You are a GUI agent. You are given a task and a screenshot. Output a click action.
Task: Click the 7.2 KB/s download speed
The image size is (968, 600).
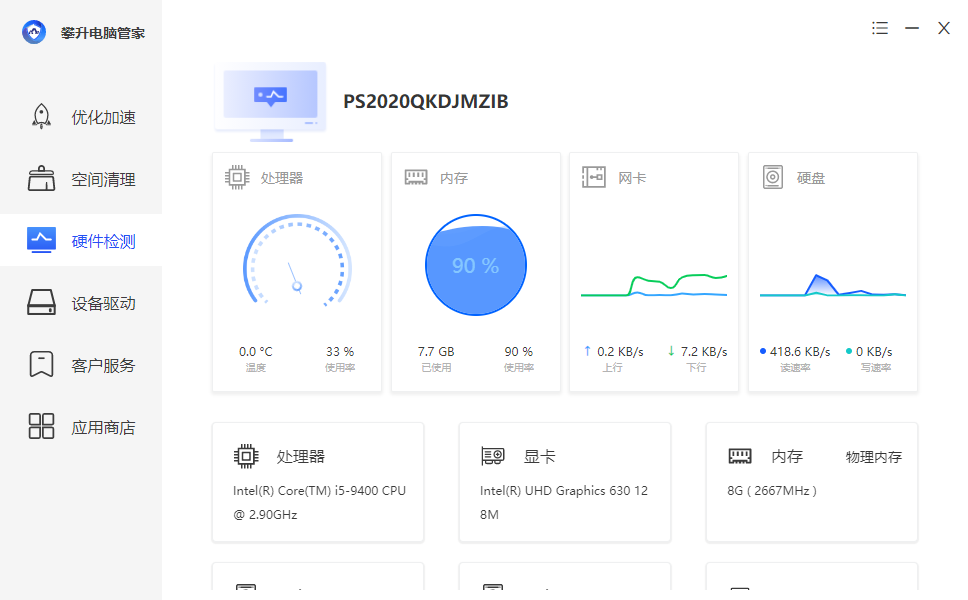tap(704, 351)
